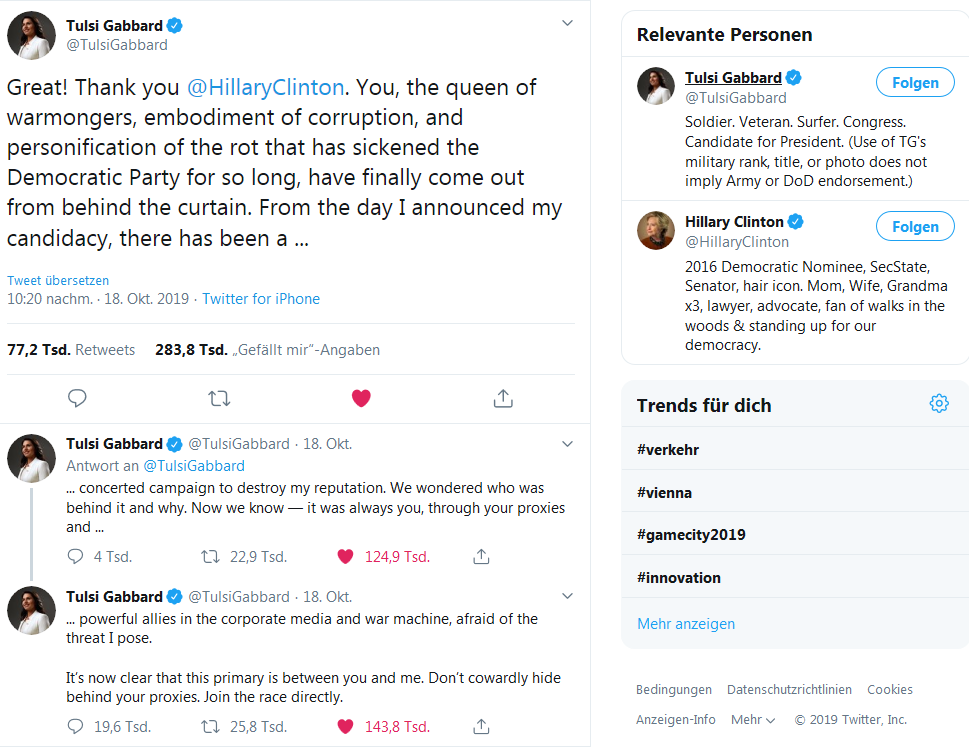Open the main tweet's options chevron
The image size is (969, 747).
(x=567, y=23)
